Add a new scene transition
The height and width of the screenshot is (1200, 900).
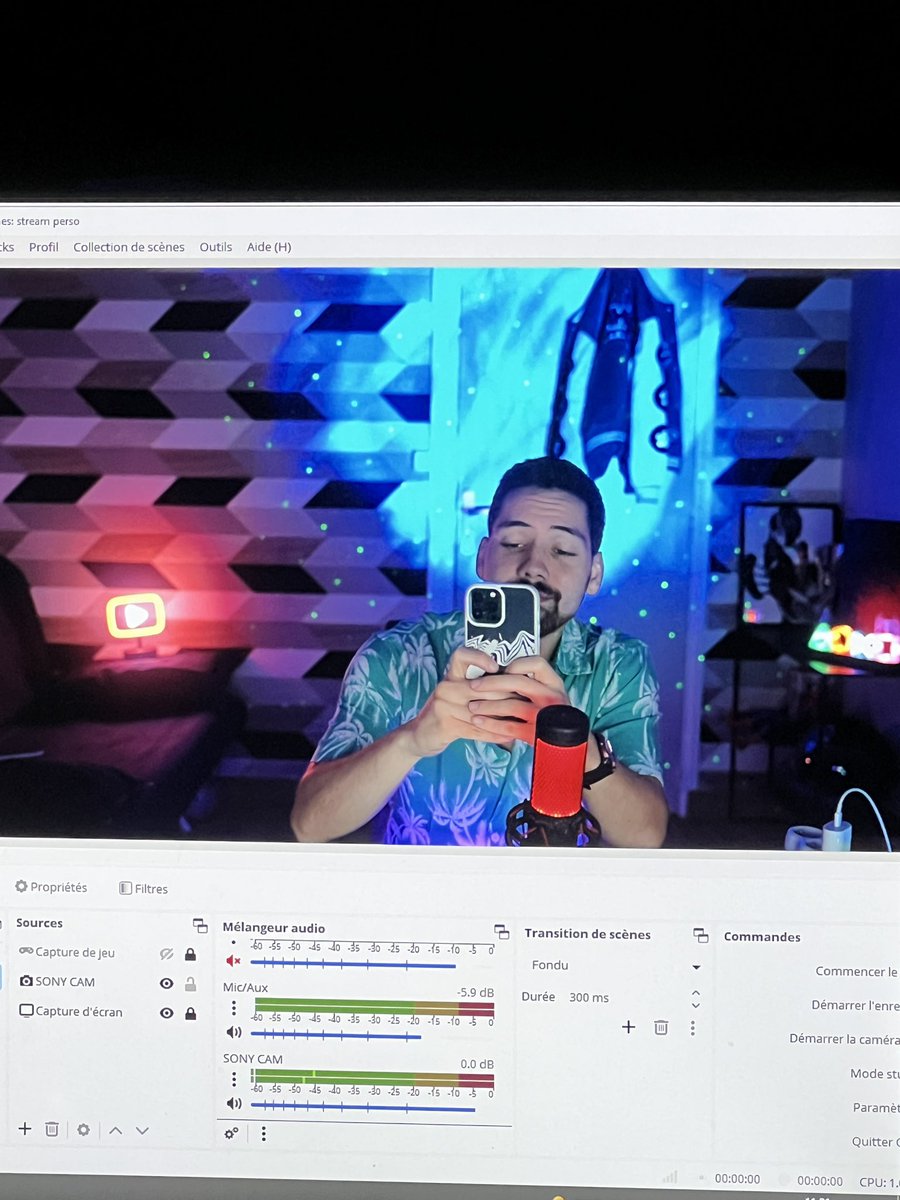point(628,1027)
